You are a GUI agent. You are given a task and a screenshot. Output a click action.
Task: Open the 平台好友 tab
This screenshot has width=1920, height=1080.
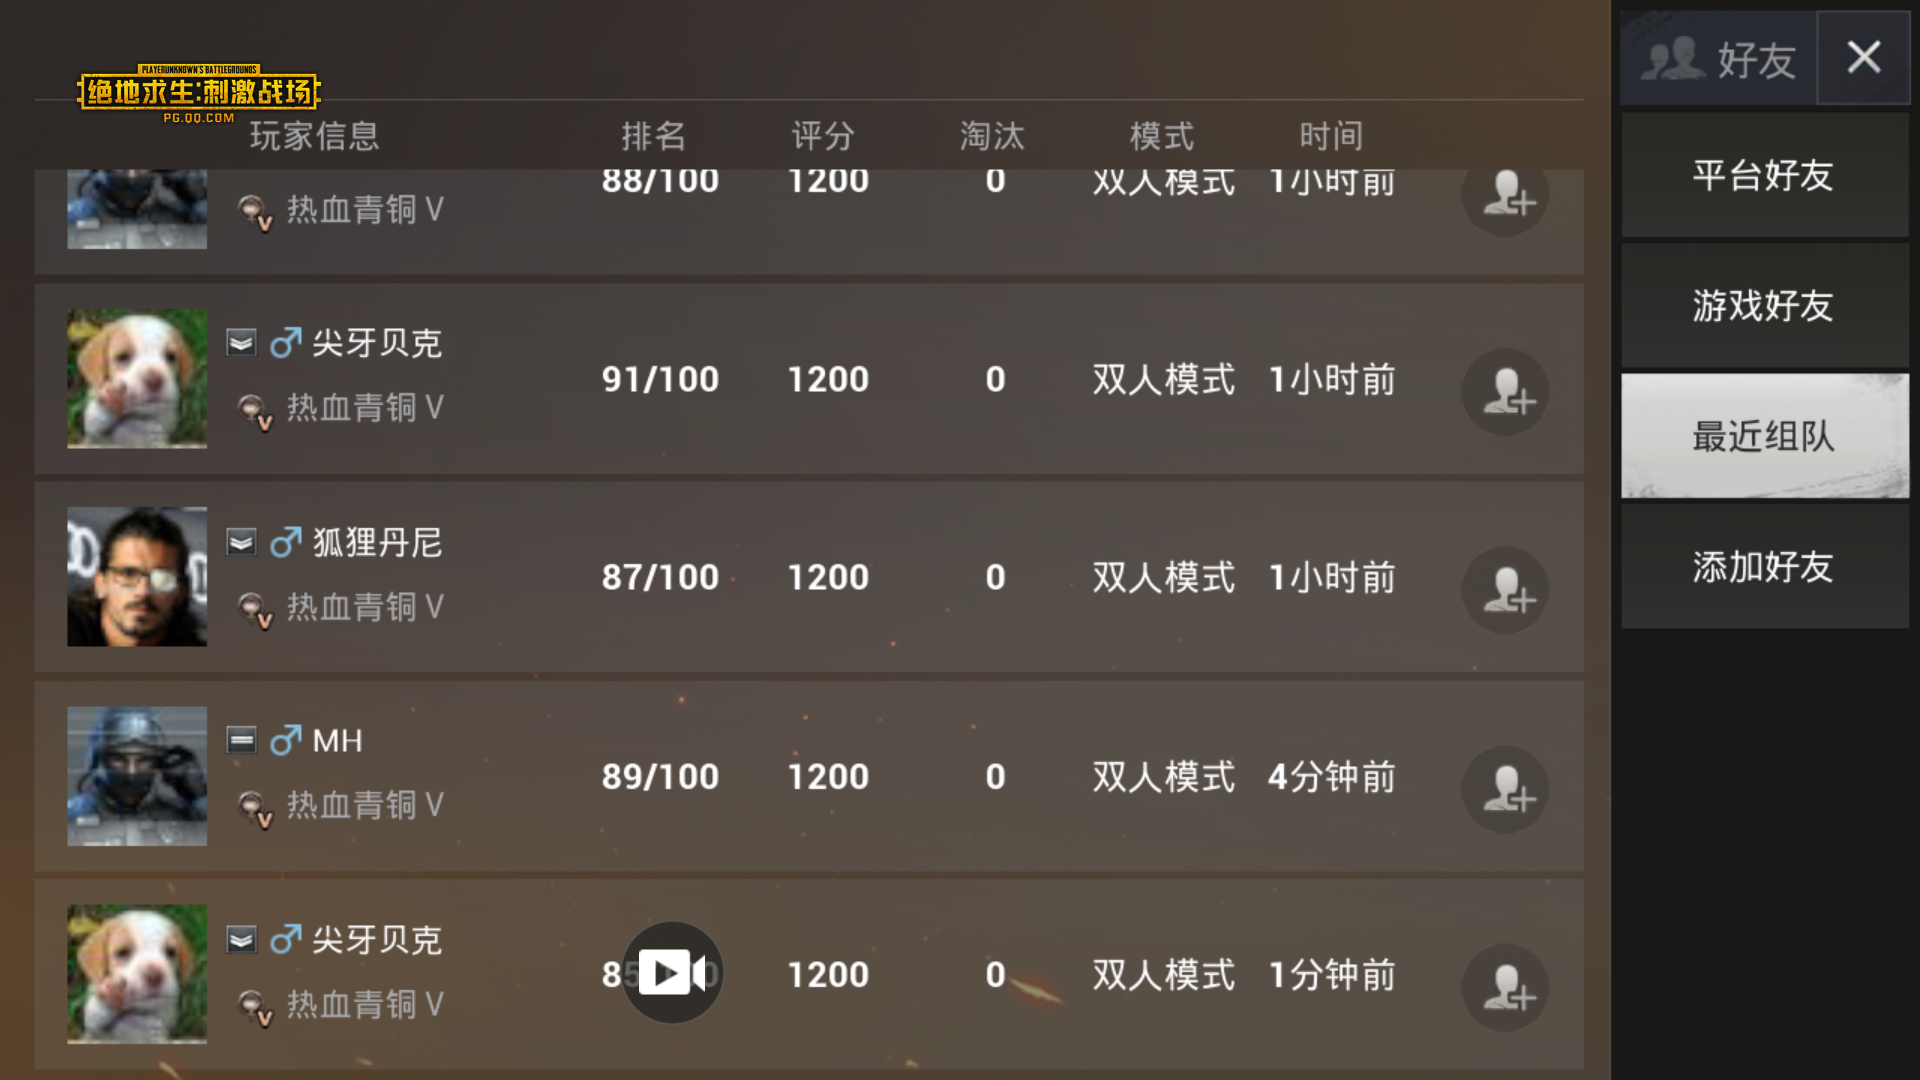pos(1765,175)
